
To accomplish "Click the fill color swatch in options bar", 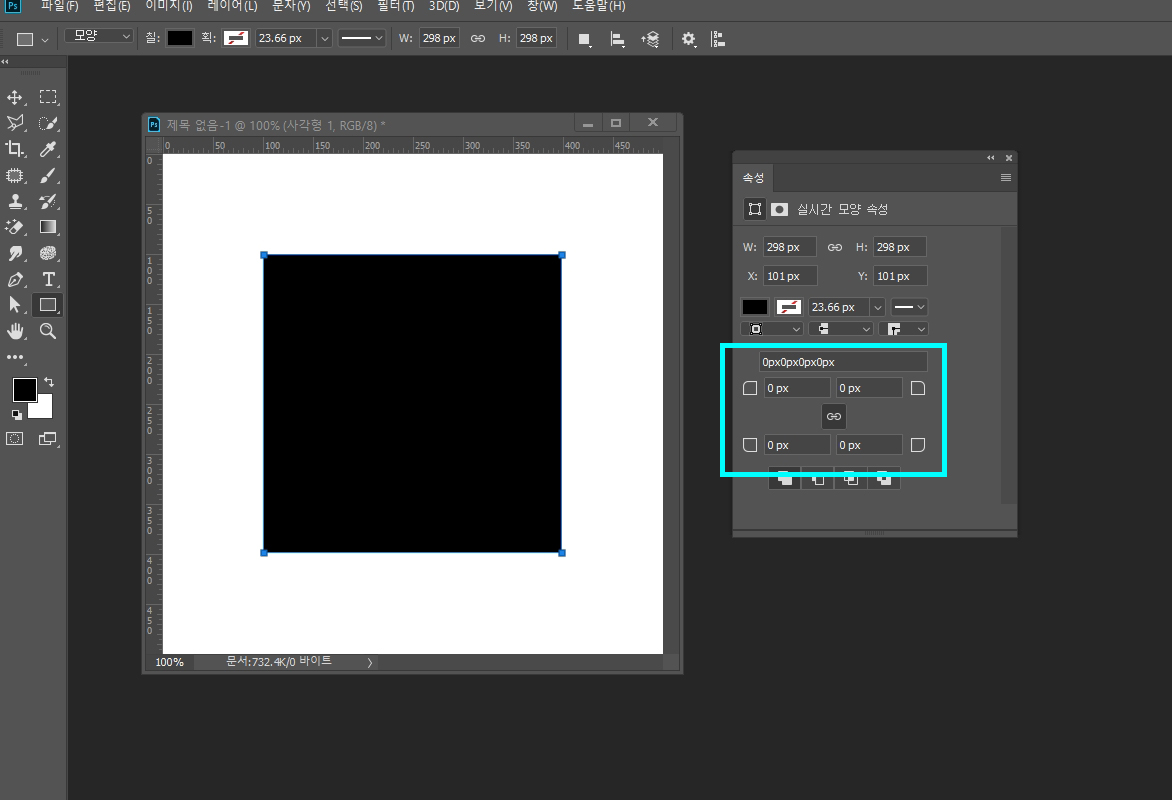I will [x=179, y=38].
